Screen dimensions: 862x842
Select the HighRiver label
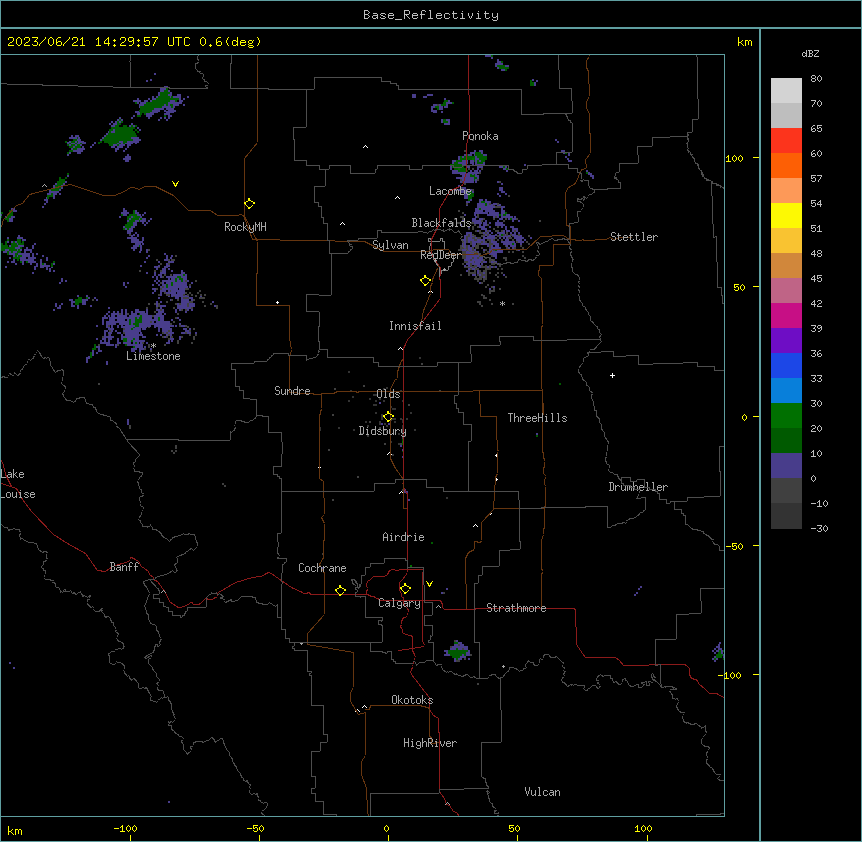[x=430, y=743]
